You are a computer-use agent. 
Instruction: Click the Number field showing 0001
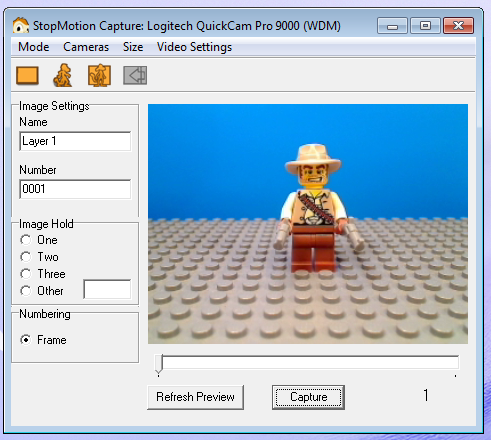pyautogui.click(x=75, y=189)
